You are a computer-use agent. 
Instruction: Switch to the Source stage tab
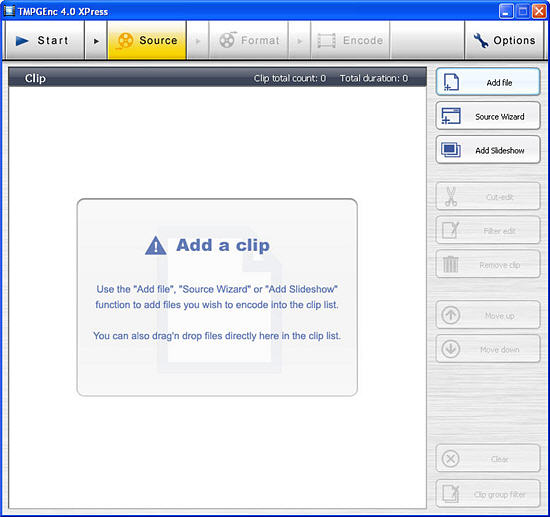tap(147, 40)
